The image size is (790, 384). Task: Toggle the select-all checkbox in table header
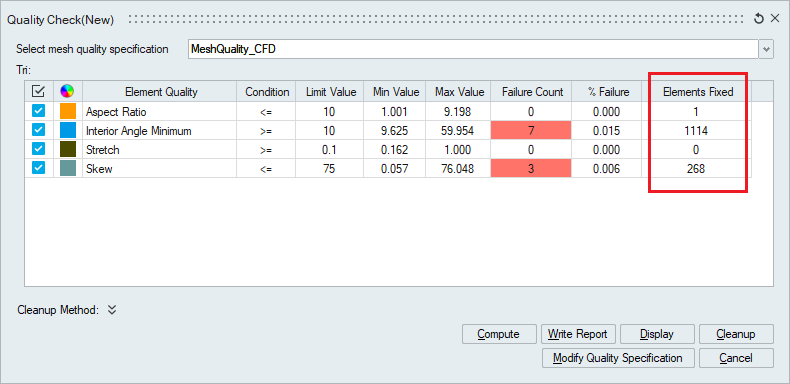pyautogui.click(x=38, y=91)
